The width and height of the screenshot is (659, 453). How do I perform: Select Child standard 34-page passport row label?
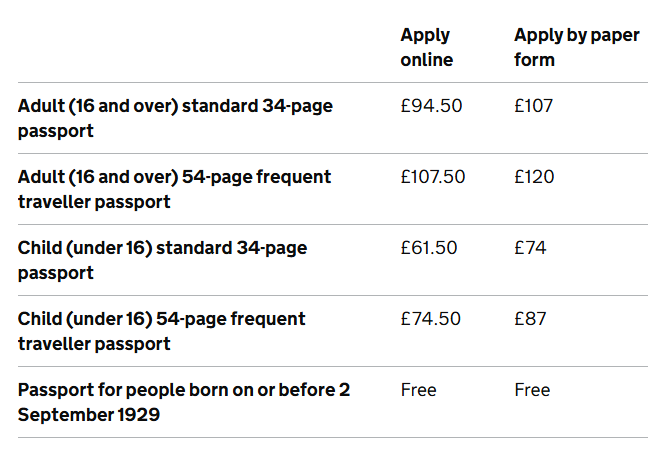point(162,260)
